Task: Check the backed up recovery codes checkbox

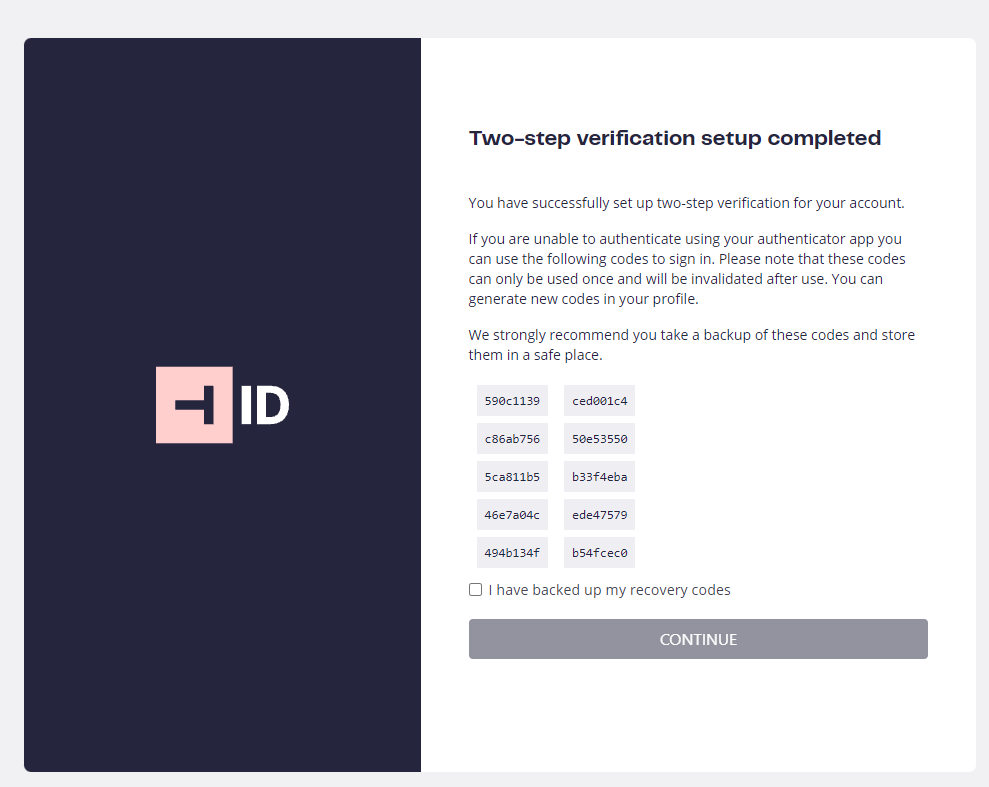Action: [x=476, y=590]
